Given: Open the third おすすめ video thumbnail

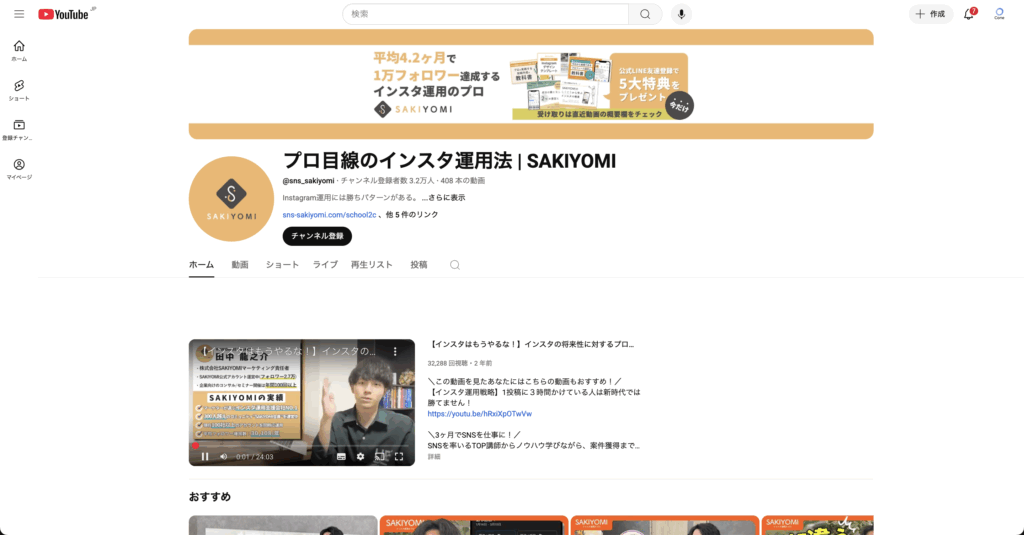Looking at the screenshot, I should point(665,525).
